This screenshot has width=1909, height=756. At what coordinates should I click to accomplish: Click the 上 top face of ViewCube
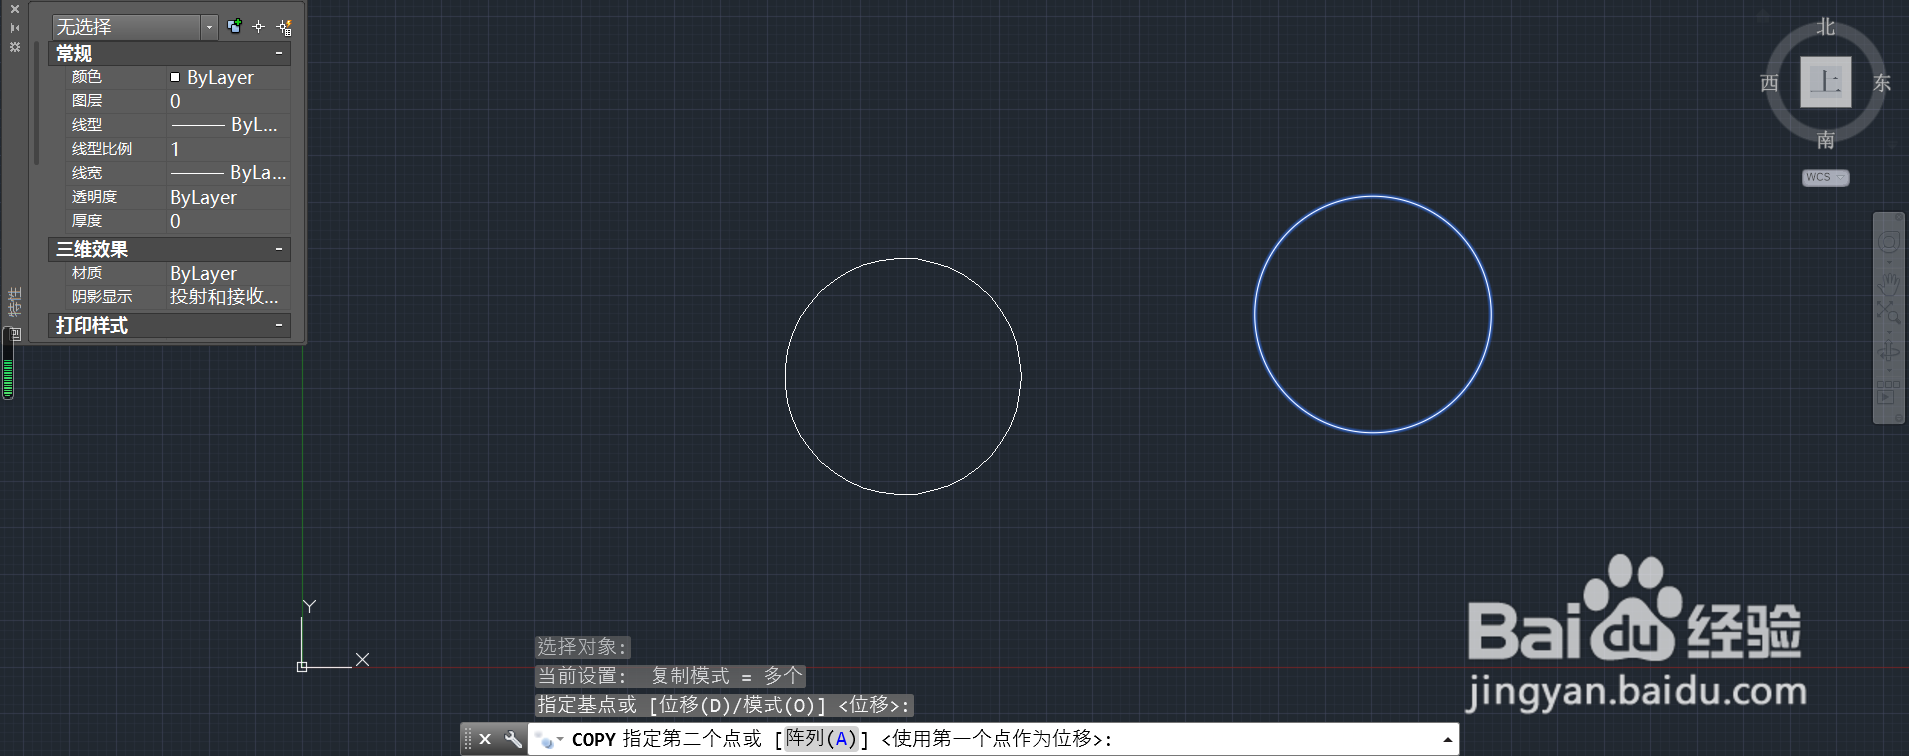point(1826,82)
